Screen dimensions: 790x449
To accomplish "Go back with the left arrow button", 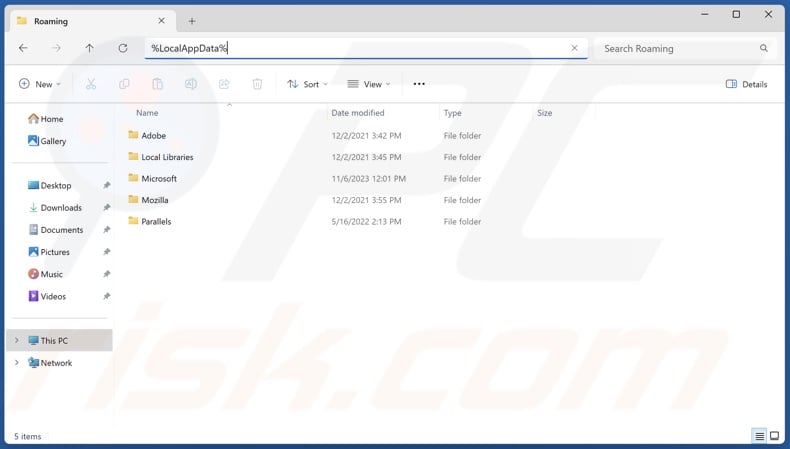I will pyautogui.click(x=23, y=48).
